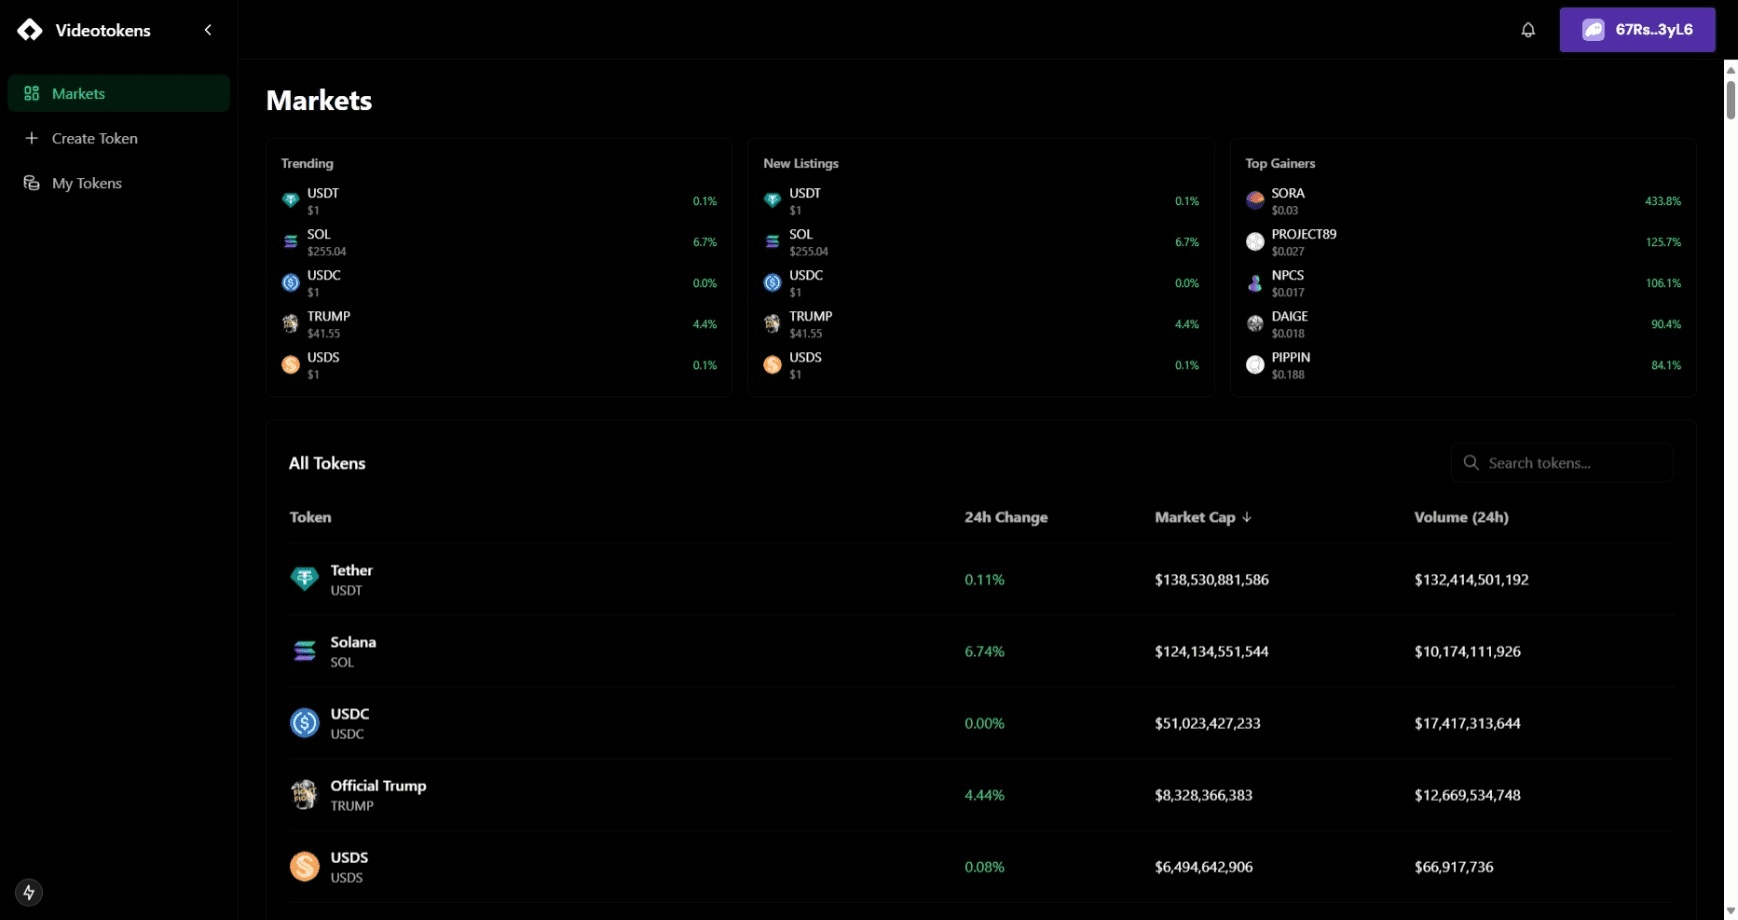Viewport: 1738px width, 920px height.
Task: Click SOL icon in Trending
Action: 290,242
